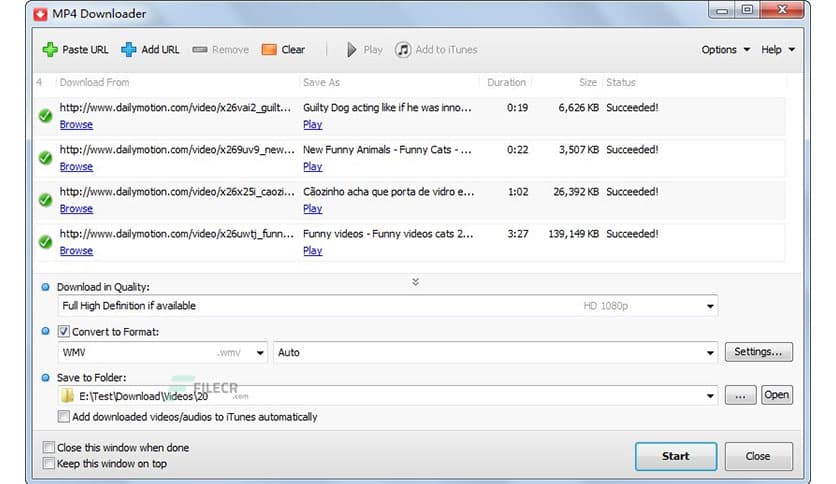The width and height of the screenshot is (836, 484).
Task: Click the 139,149 KB size cell
Action: [x=574, y=234]
